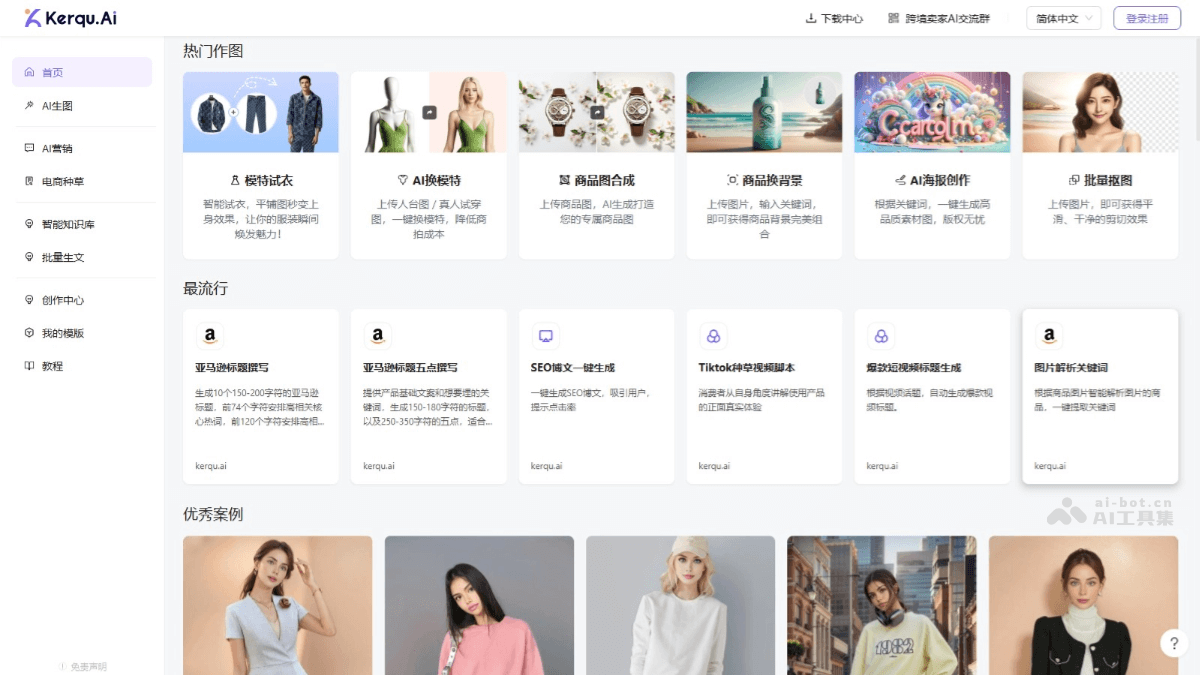Open the help question mark button

pos(1174,644)
